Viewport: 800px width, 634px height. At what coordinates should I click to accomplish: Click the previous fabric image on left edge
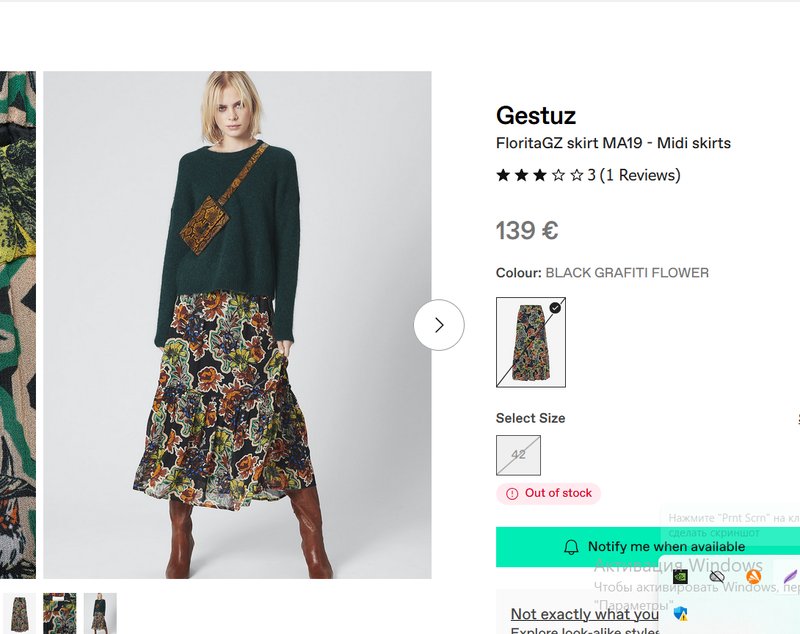click(17, 325)
